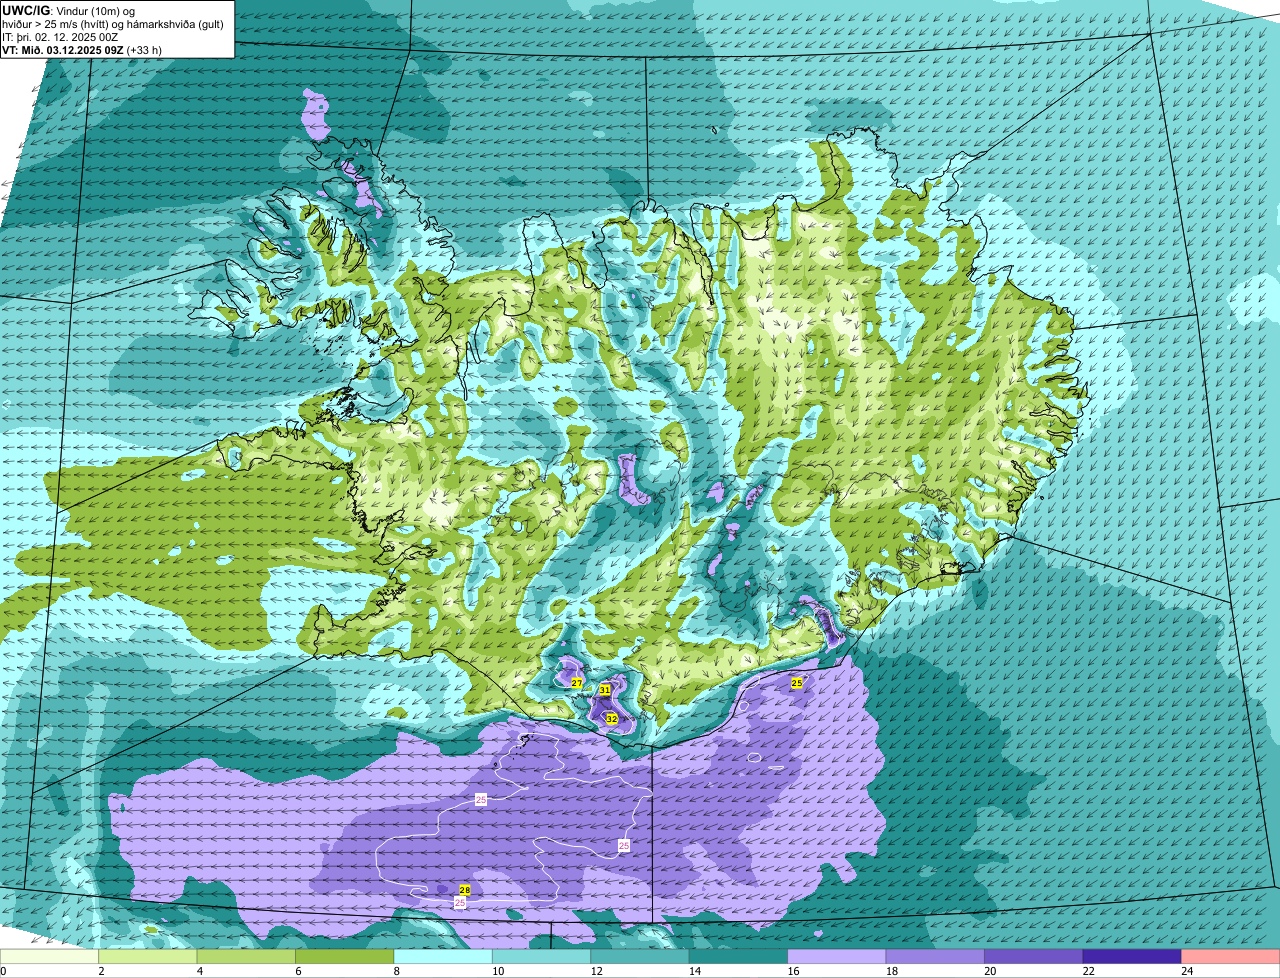Select the light yellow-green 2–4 m/s legend swatch

(x=148, y=956)
